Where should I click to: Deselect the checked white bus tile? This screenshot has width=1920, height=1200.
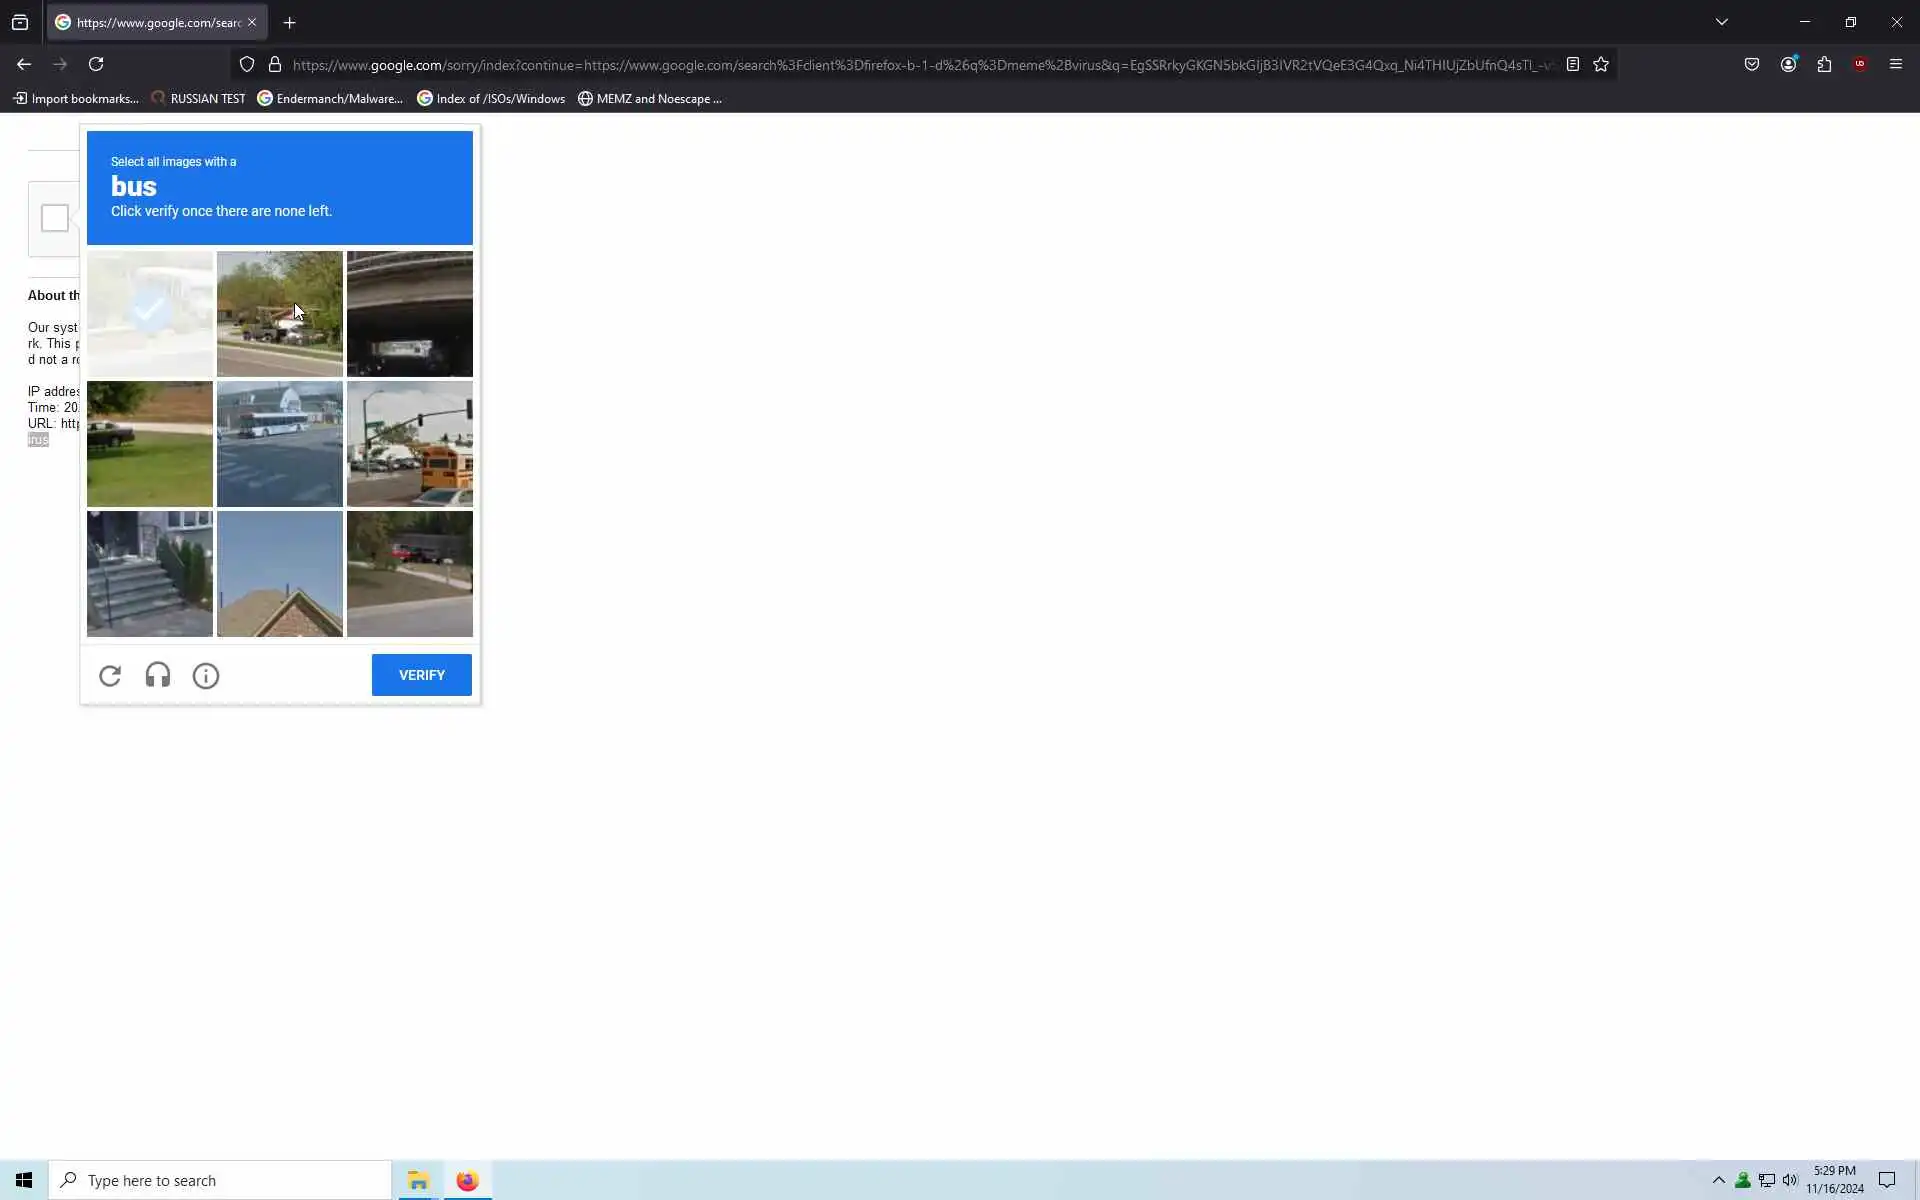[150, 313]
